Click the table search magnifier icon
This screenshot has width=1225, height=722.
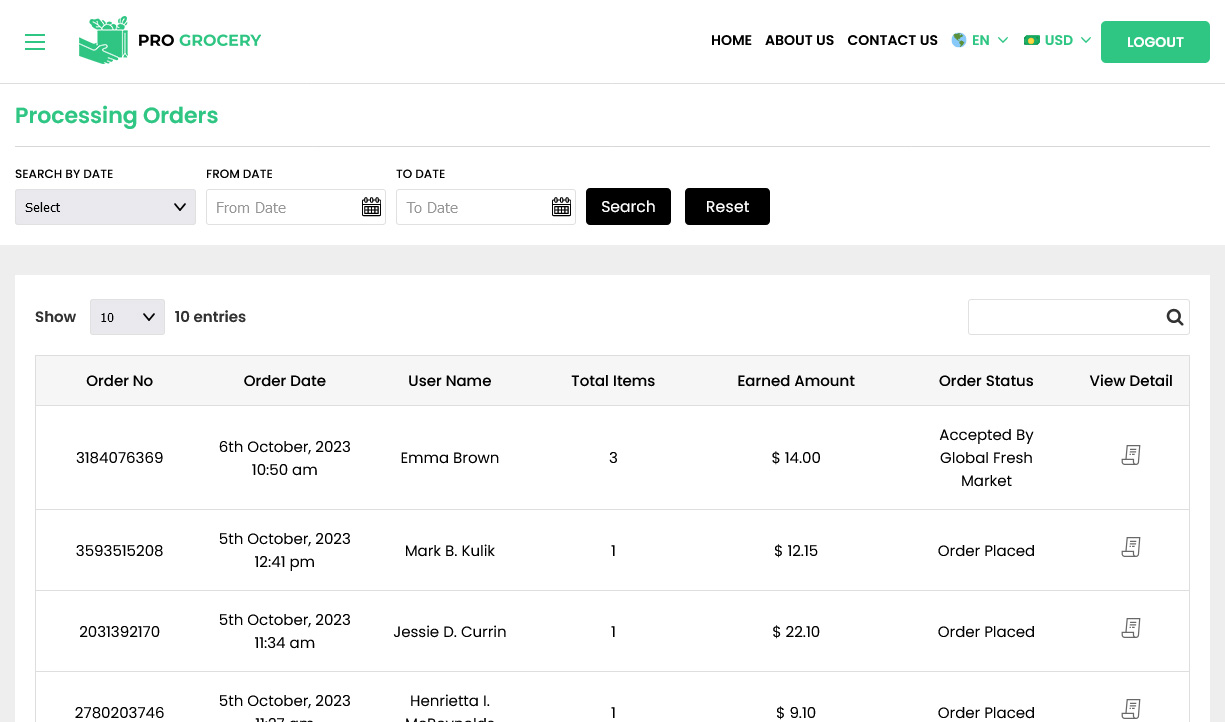coord(1175,317)
